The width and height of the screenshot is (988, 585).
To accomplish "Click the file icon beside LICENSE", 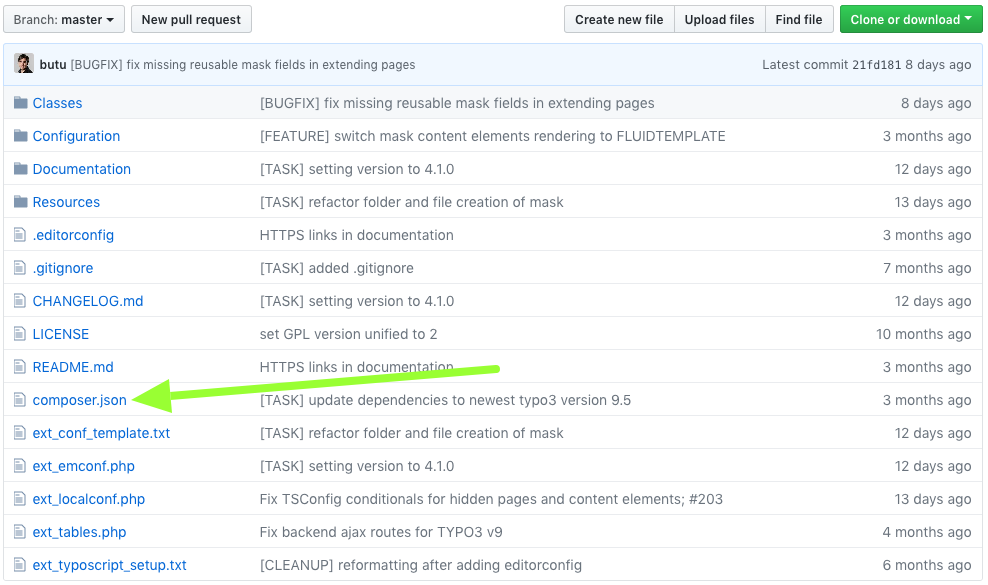I will point(20,334).
